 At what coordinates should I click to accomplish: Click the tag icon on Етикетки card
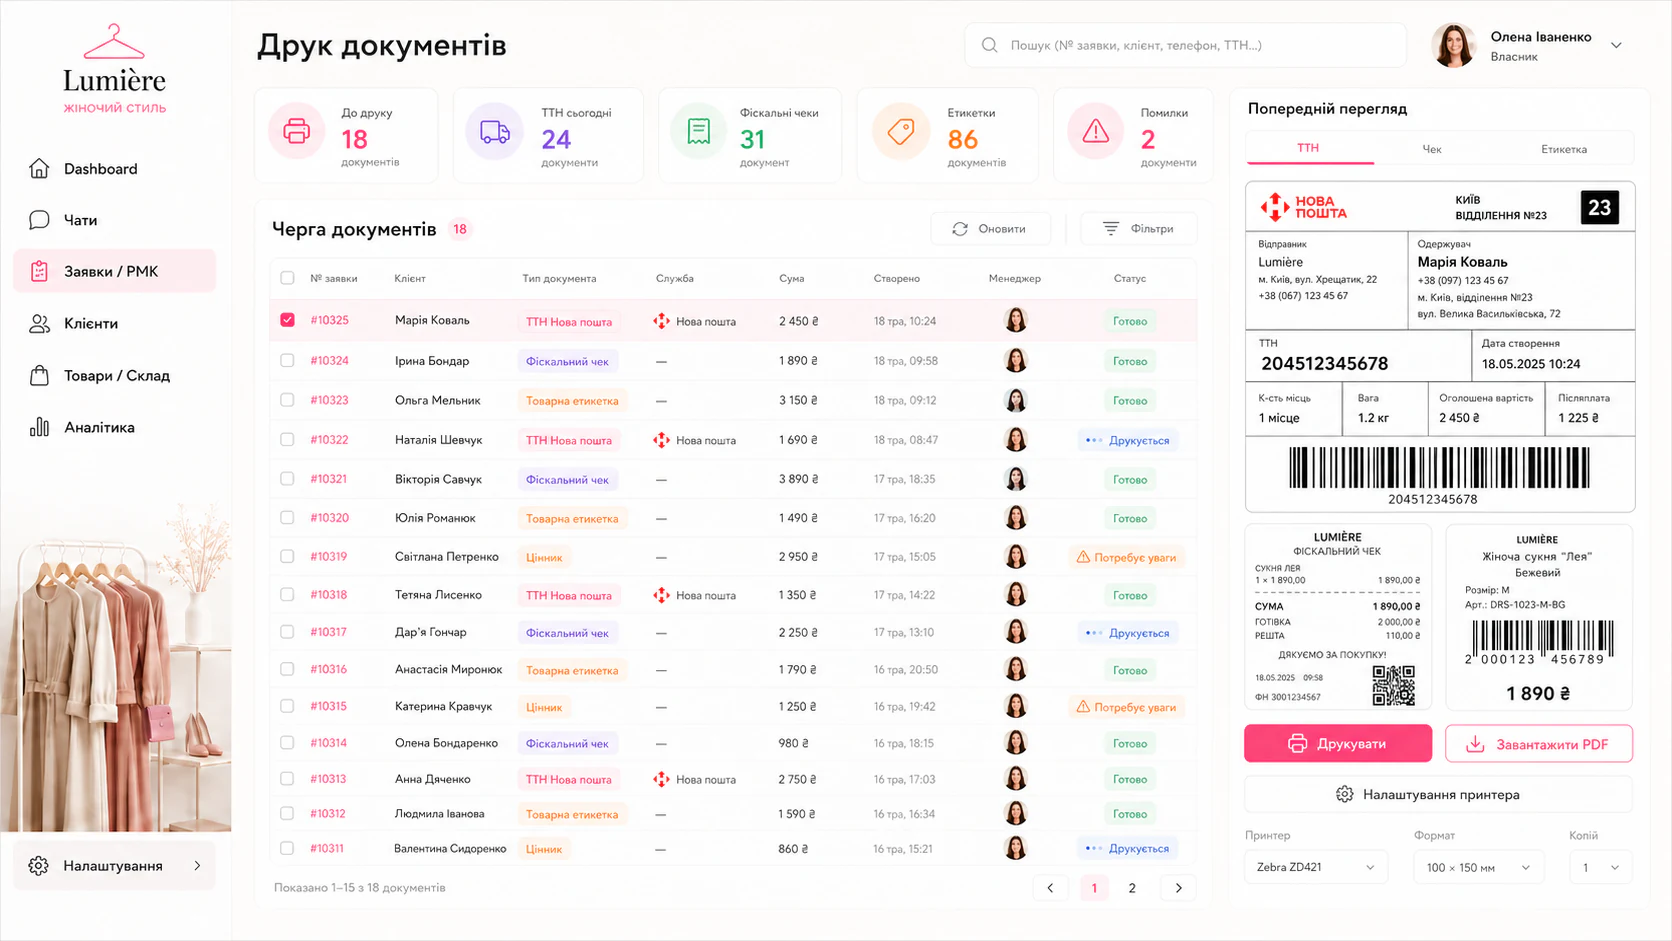point(901,131)
